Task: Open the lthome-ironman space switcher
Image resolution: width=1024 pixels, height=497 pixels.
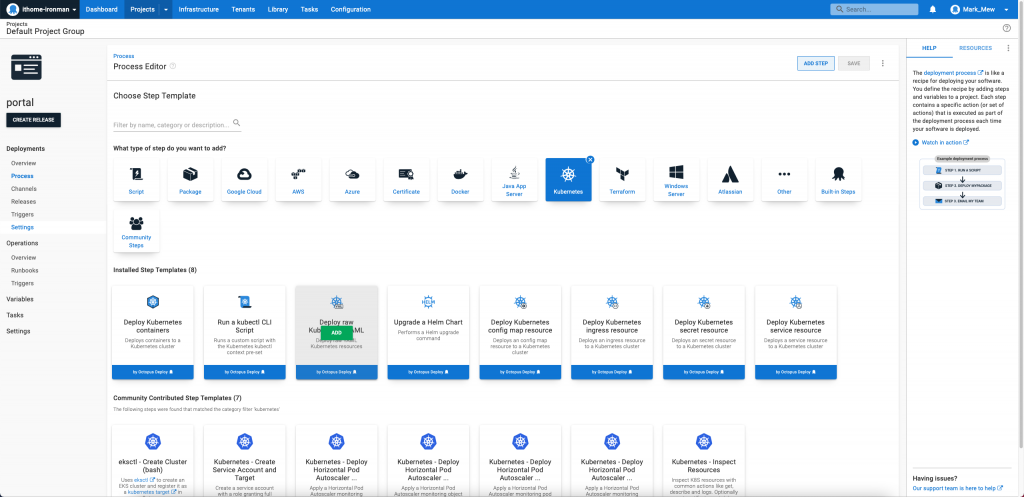Action: pyautogui.click(x=42, y=9)
